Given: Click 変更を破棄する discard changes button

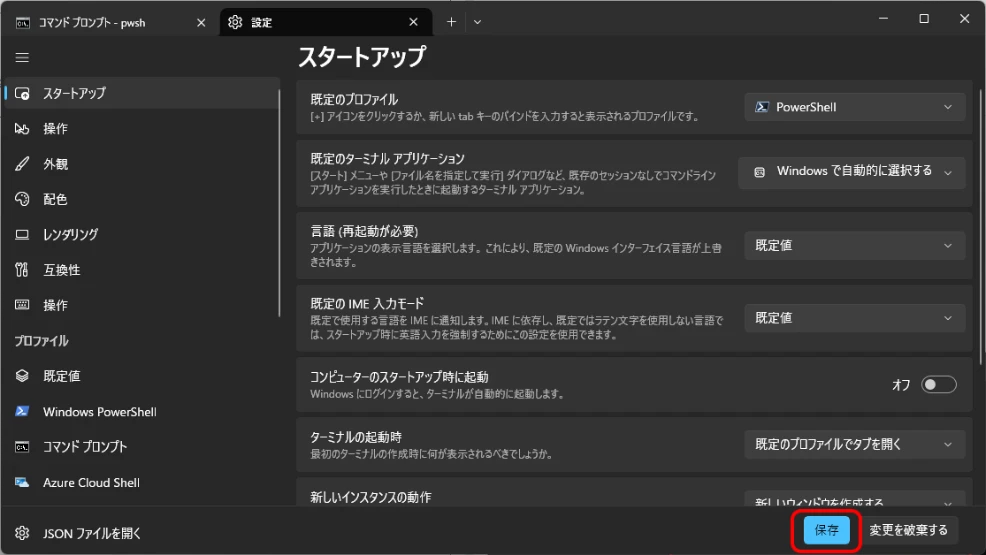Looking at the screenshot, I should 908,530.
